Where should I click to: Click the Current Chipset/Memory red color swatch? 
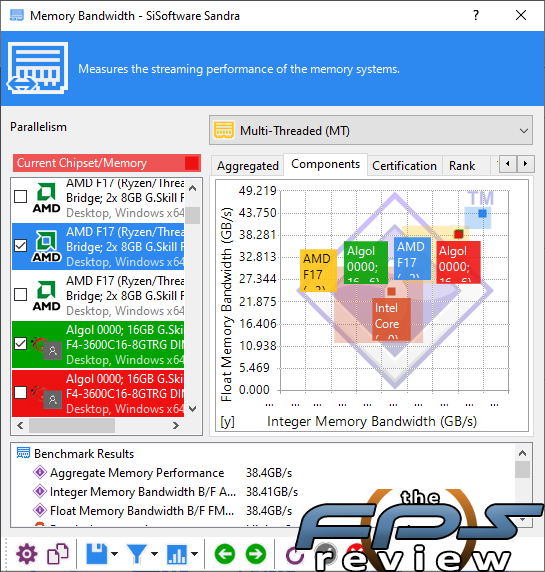[x=192, y=163]
